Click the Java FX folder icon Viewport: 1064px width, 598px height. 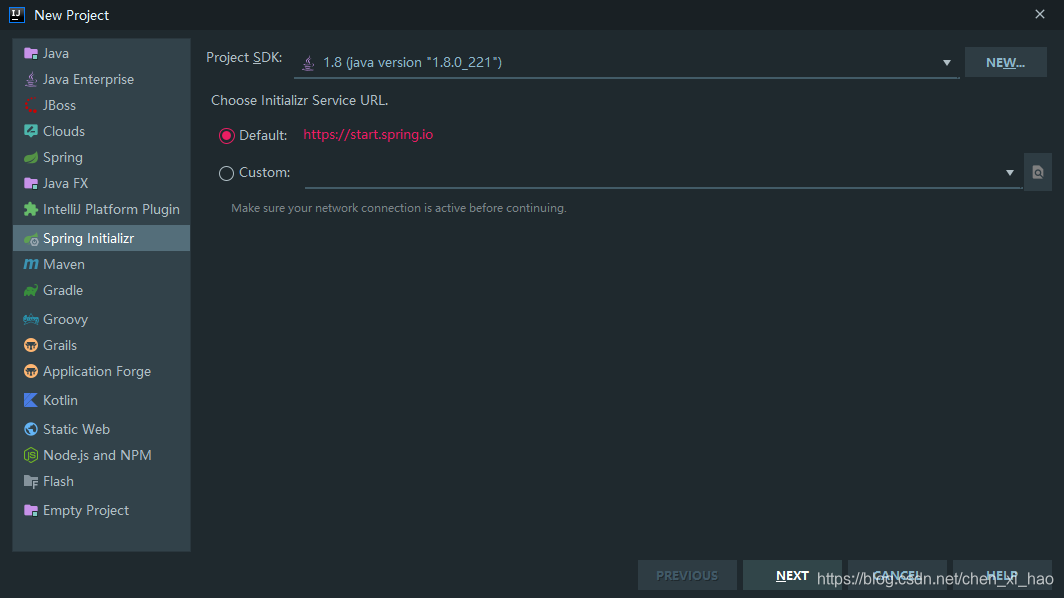tap(31, 183)
